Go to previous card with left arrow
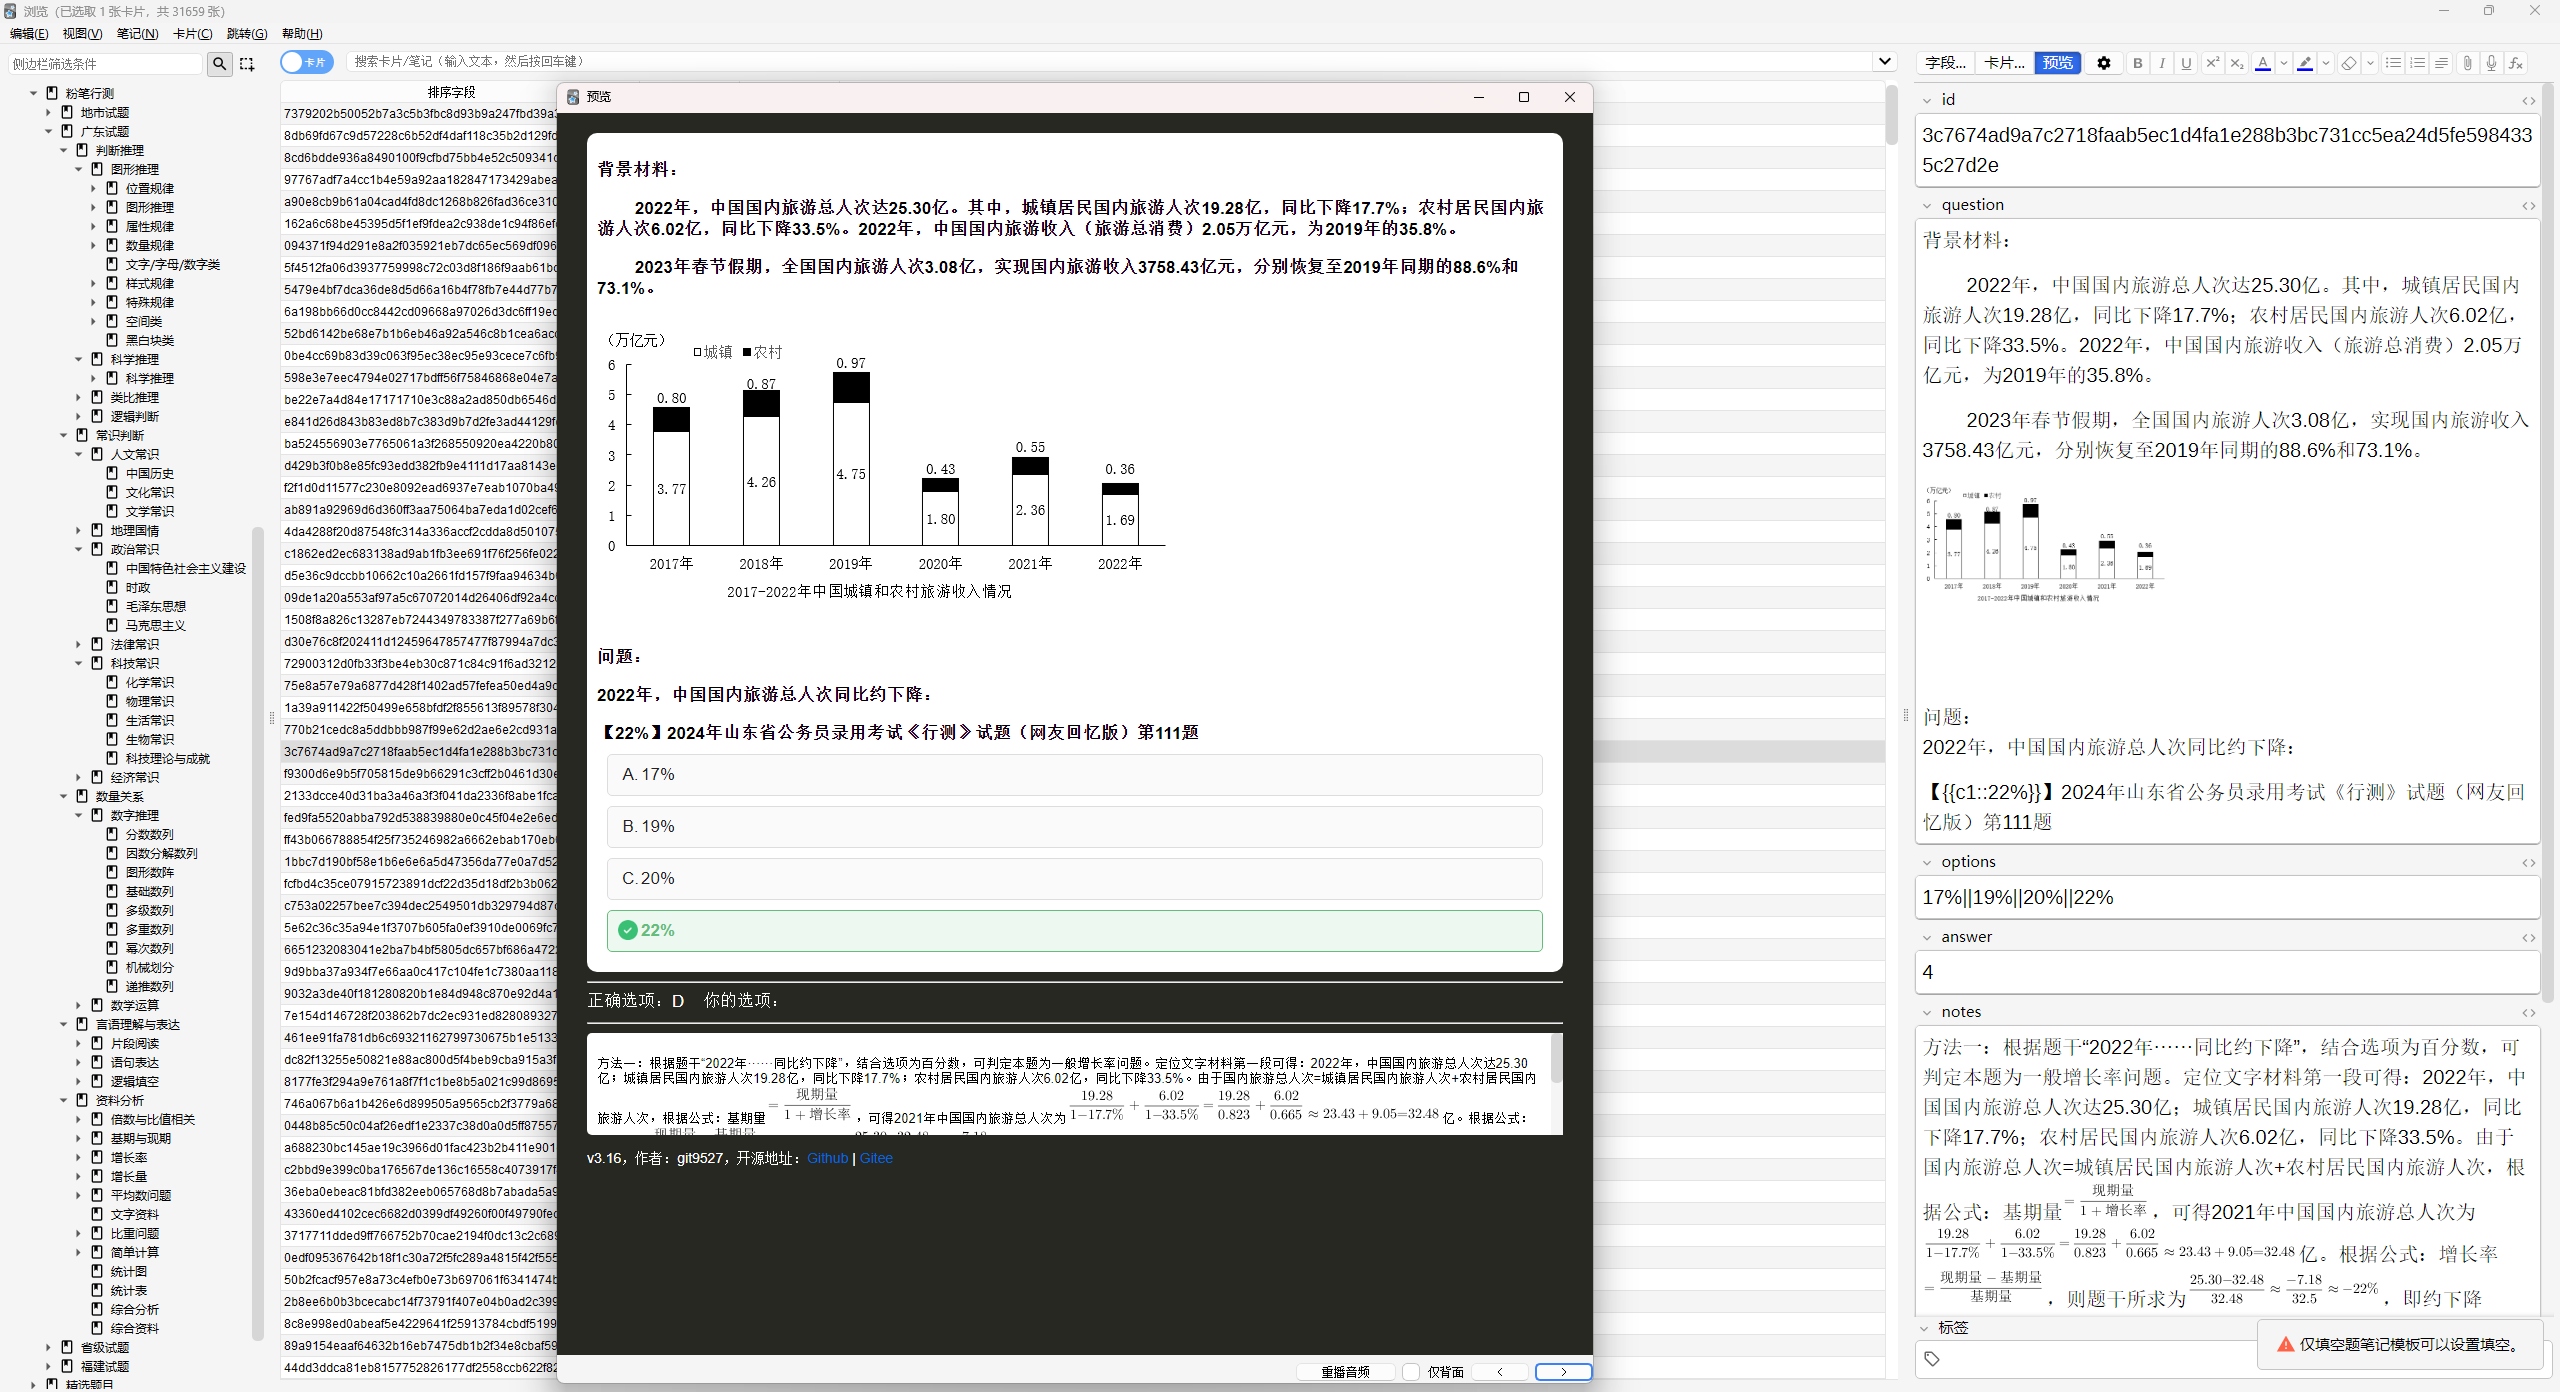Viewport: 2560px width, 1392px height. click(x=1500, y=1372)
